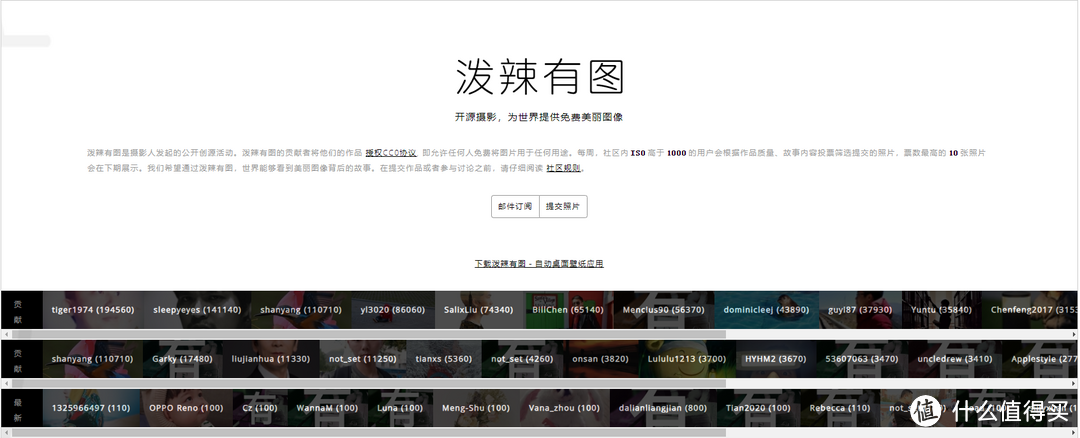Select contributor HYHM2 (3670)
The width and height of the screenshot is (1080, 438).
coord(776,359)
